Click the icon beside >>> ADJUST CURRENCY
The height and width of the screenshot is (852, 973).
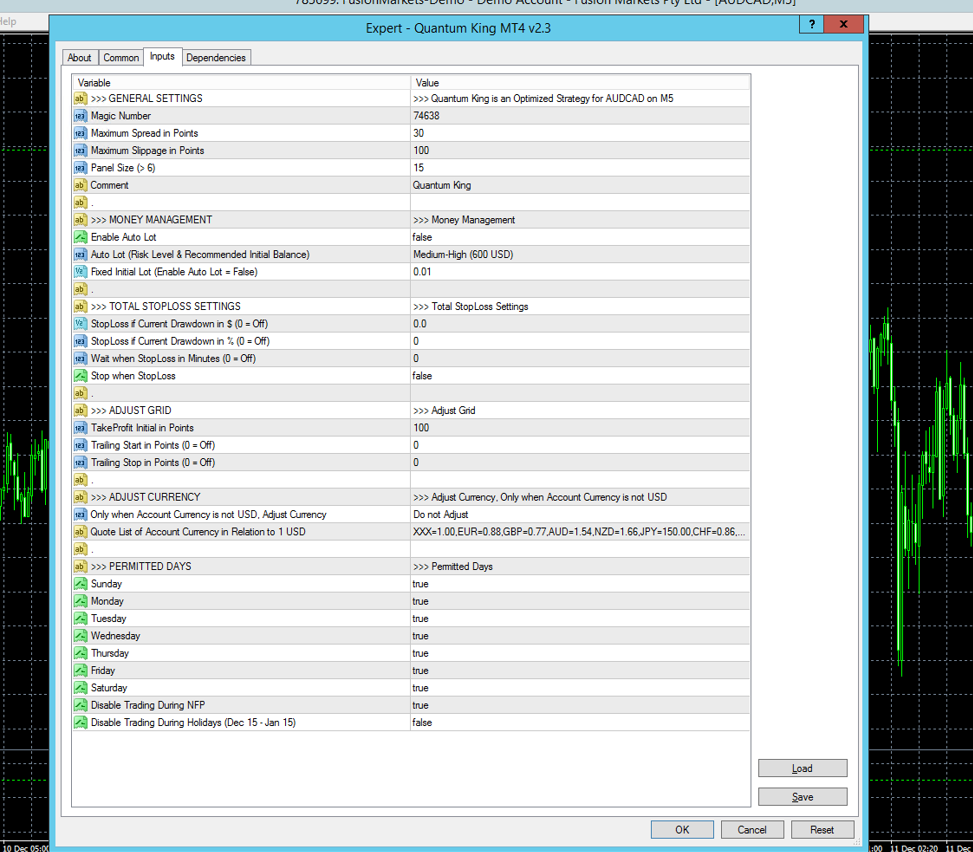coord(80,498)
